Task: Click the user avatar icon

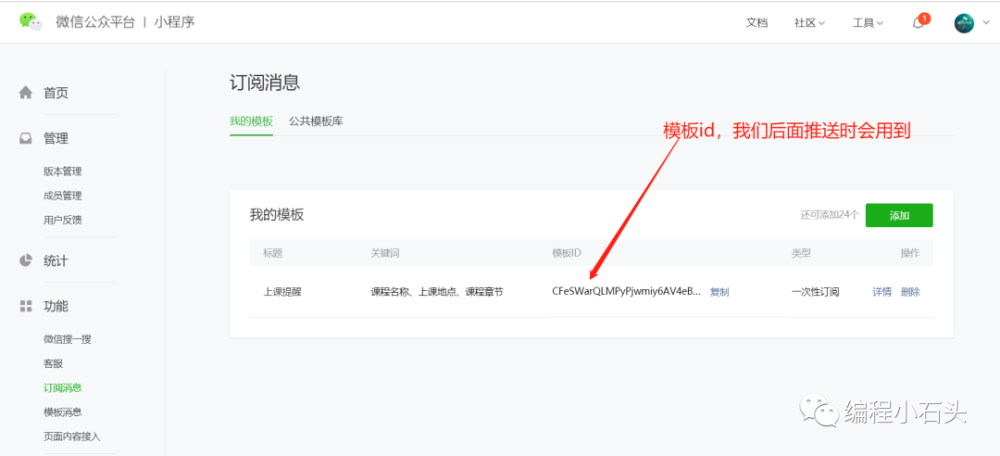Action: coord(963,23)
